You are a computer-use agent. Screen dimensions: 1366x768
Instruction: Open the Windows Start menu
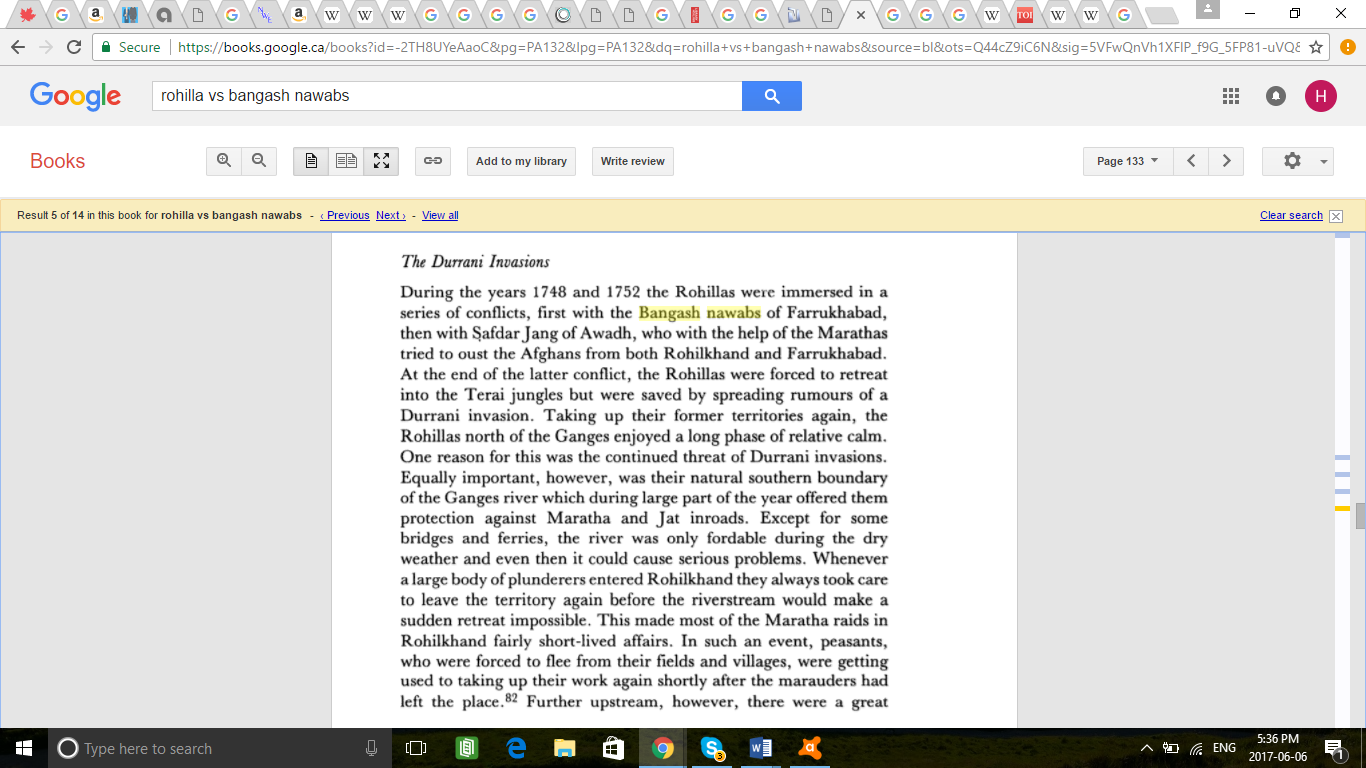click(x=23, y=748)
